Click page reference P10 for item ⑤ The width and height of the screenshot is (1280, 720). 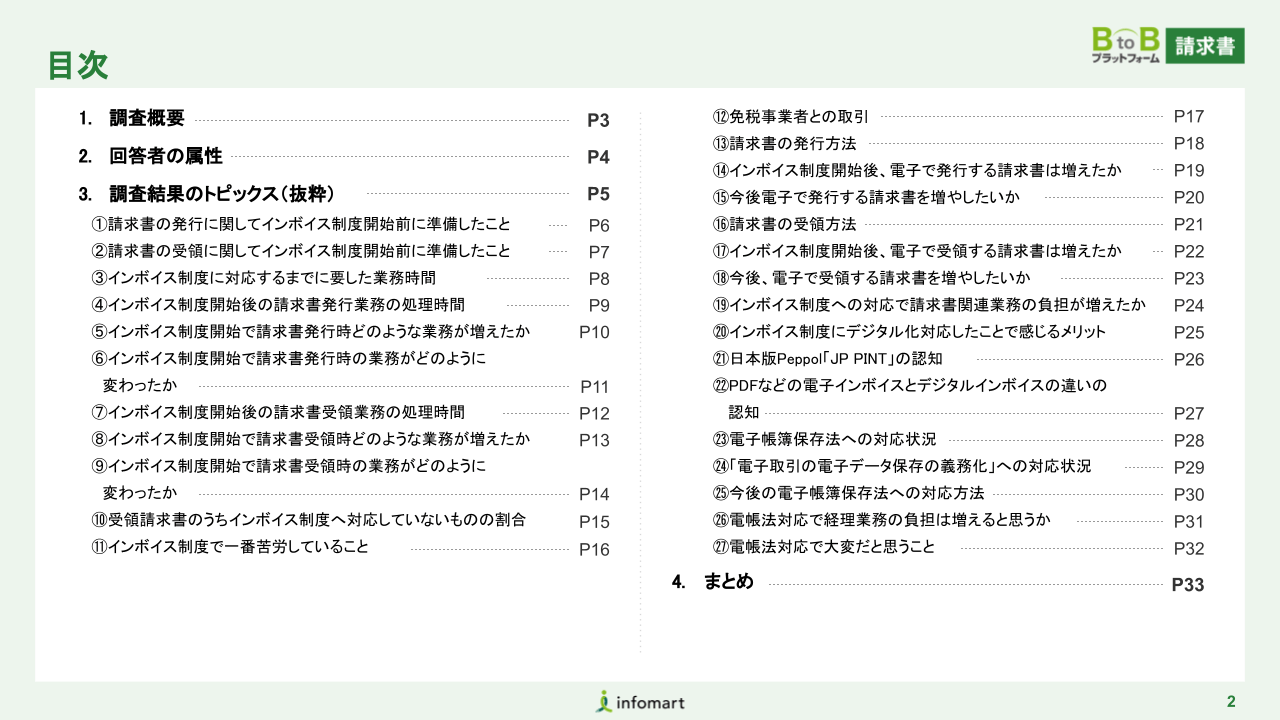(594, 333)
